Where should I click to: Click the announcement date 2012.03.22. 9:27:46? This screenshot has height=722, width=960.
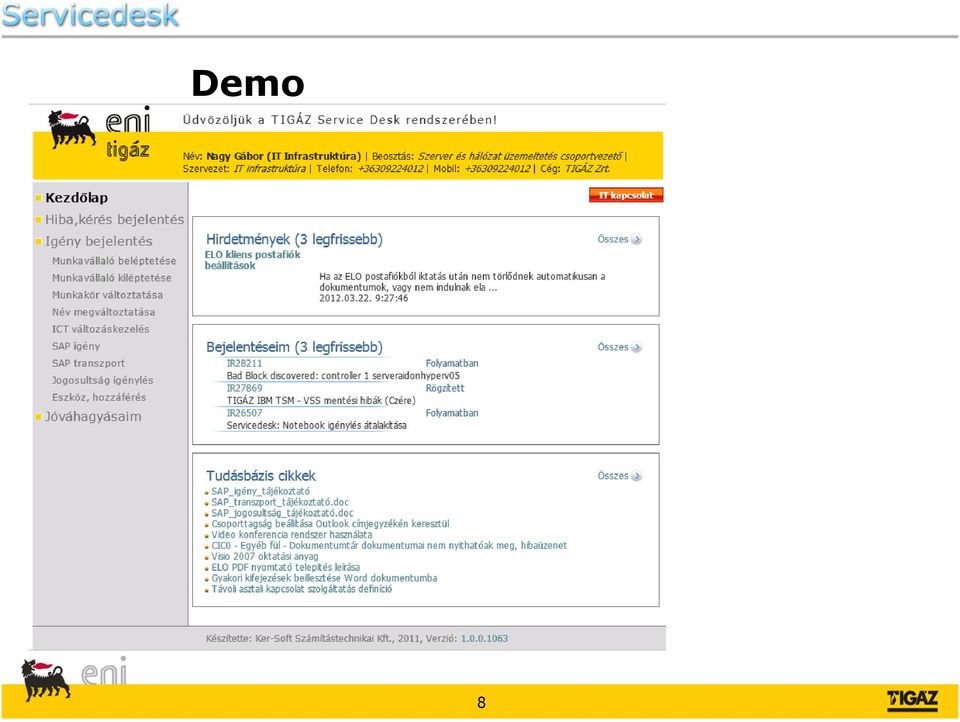tap(364, 298)
